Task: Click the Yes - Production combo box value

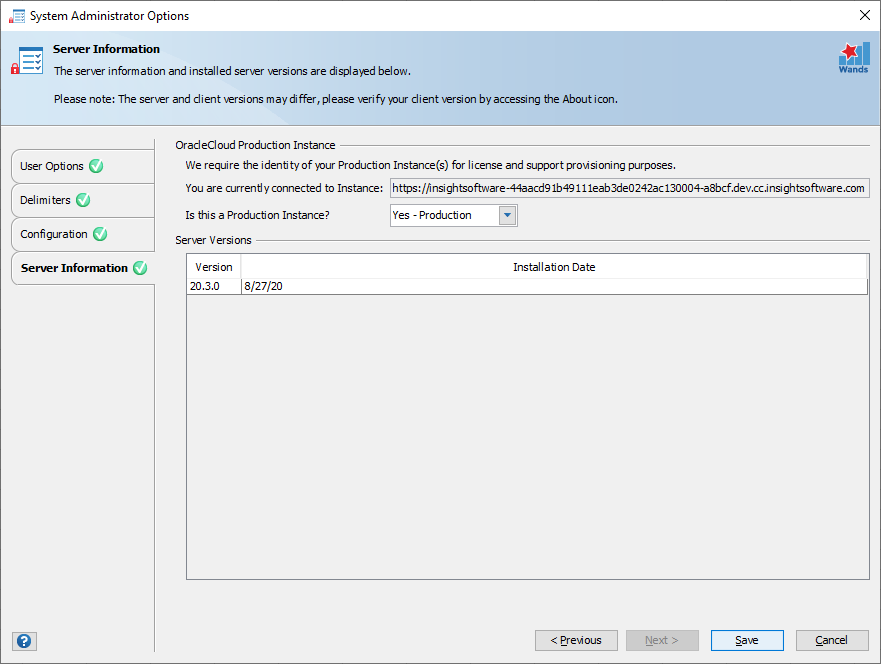Action: (x=444, y=215)
